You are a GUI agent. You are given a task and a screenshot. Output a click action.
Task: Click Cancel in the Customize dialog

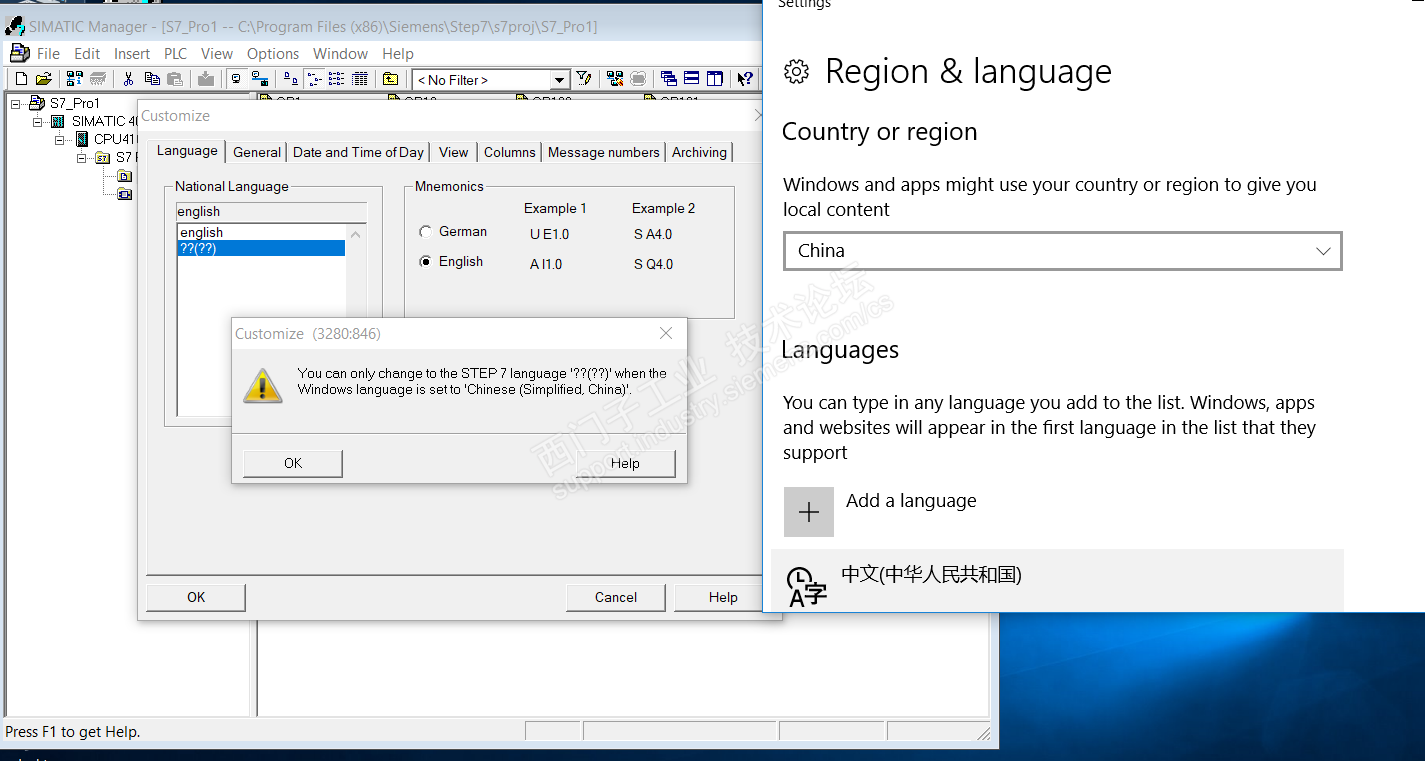coord(616,597)
